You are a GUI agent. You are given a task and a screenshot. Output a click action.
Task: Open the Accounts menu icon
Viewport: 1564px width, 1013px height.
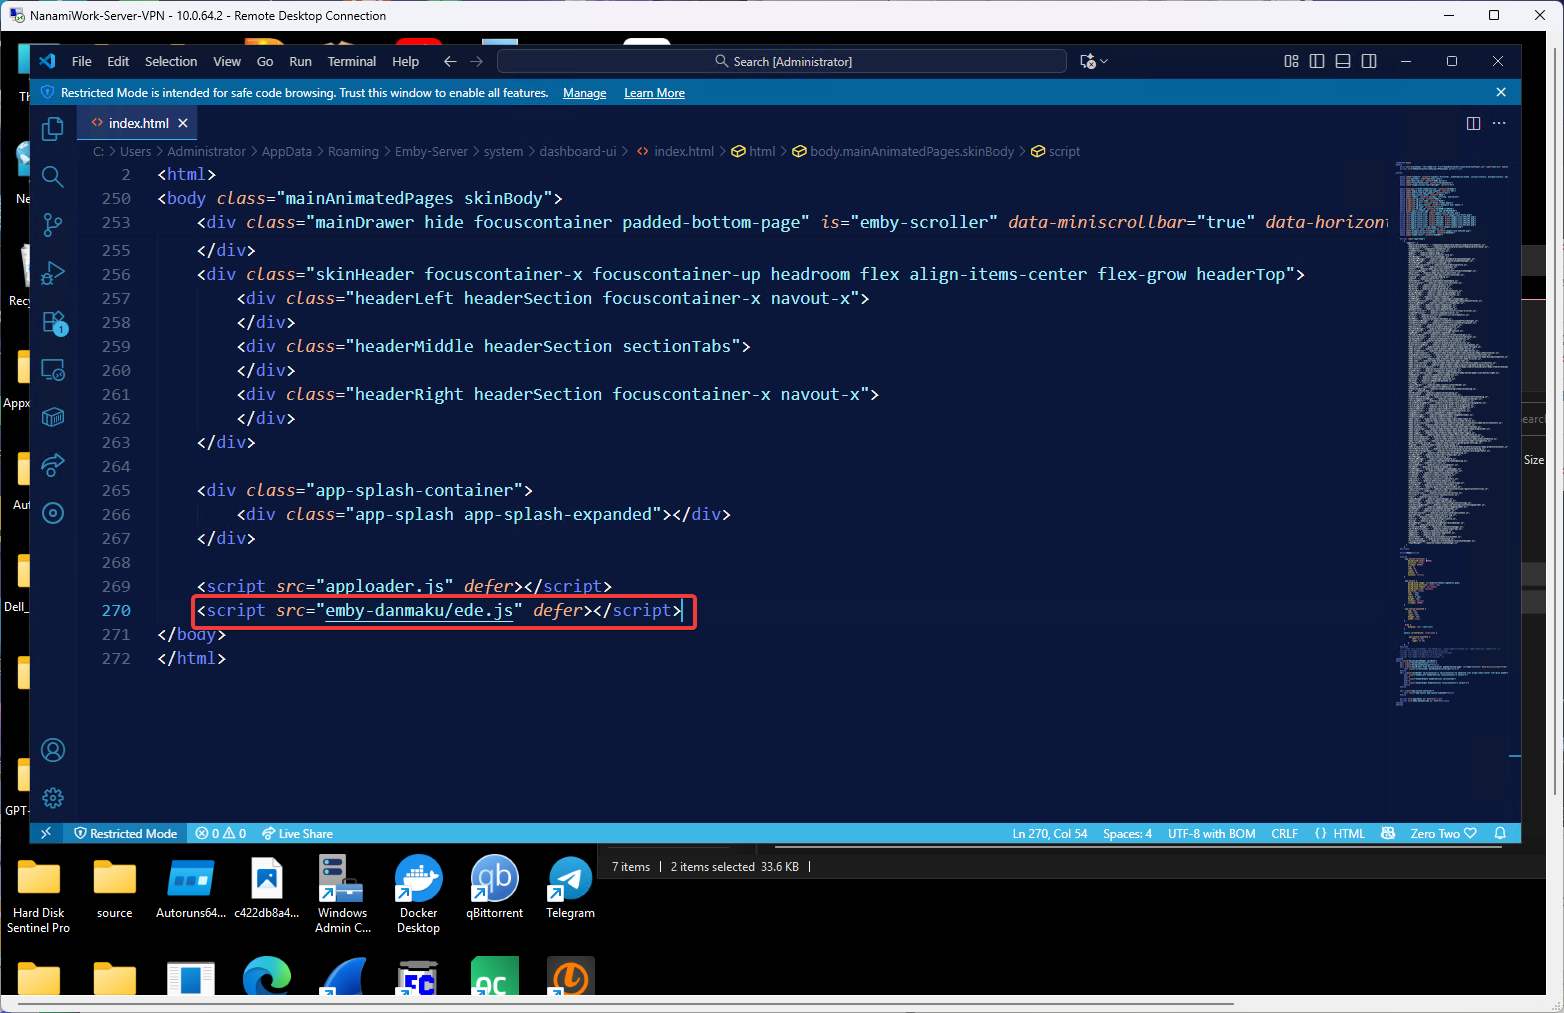pyautogui.click(x=53, y=750)
